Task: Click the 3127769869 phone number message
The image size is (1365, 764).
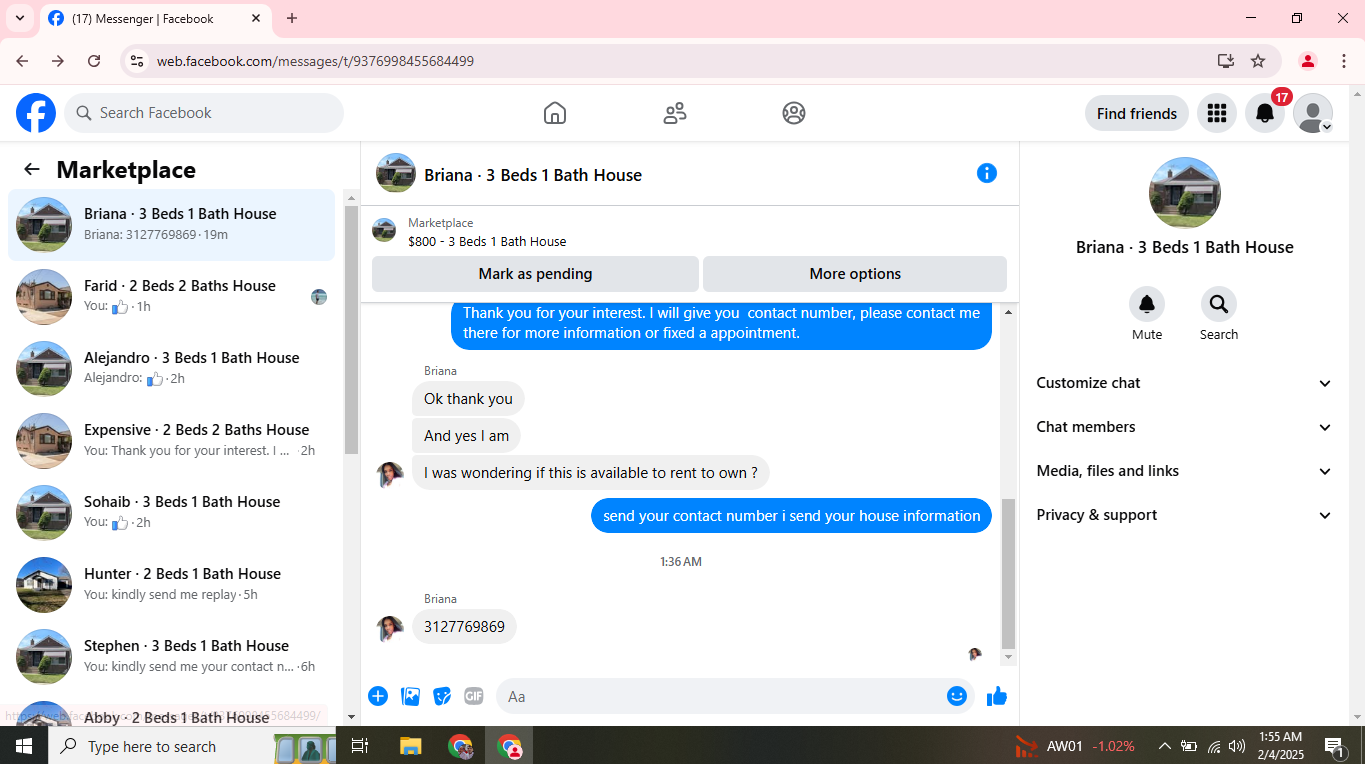Action: tap(464, 627)
